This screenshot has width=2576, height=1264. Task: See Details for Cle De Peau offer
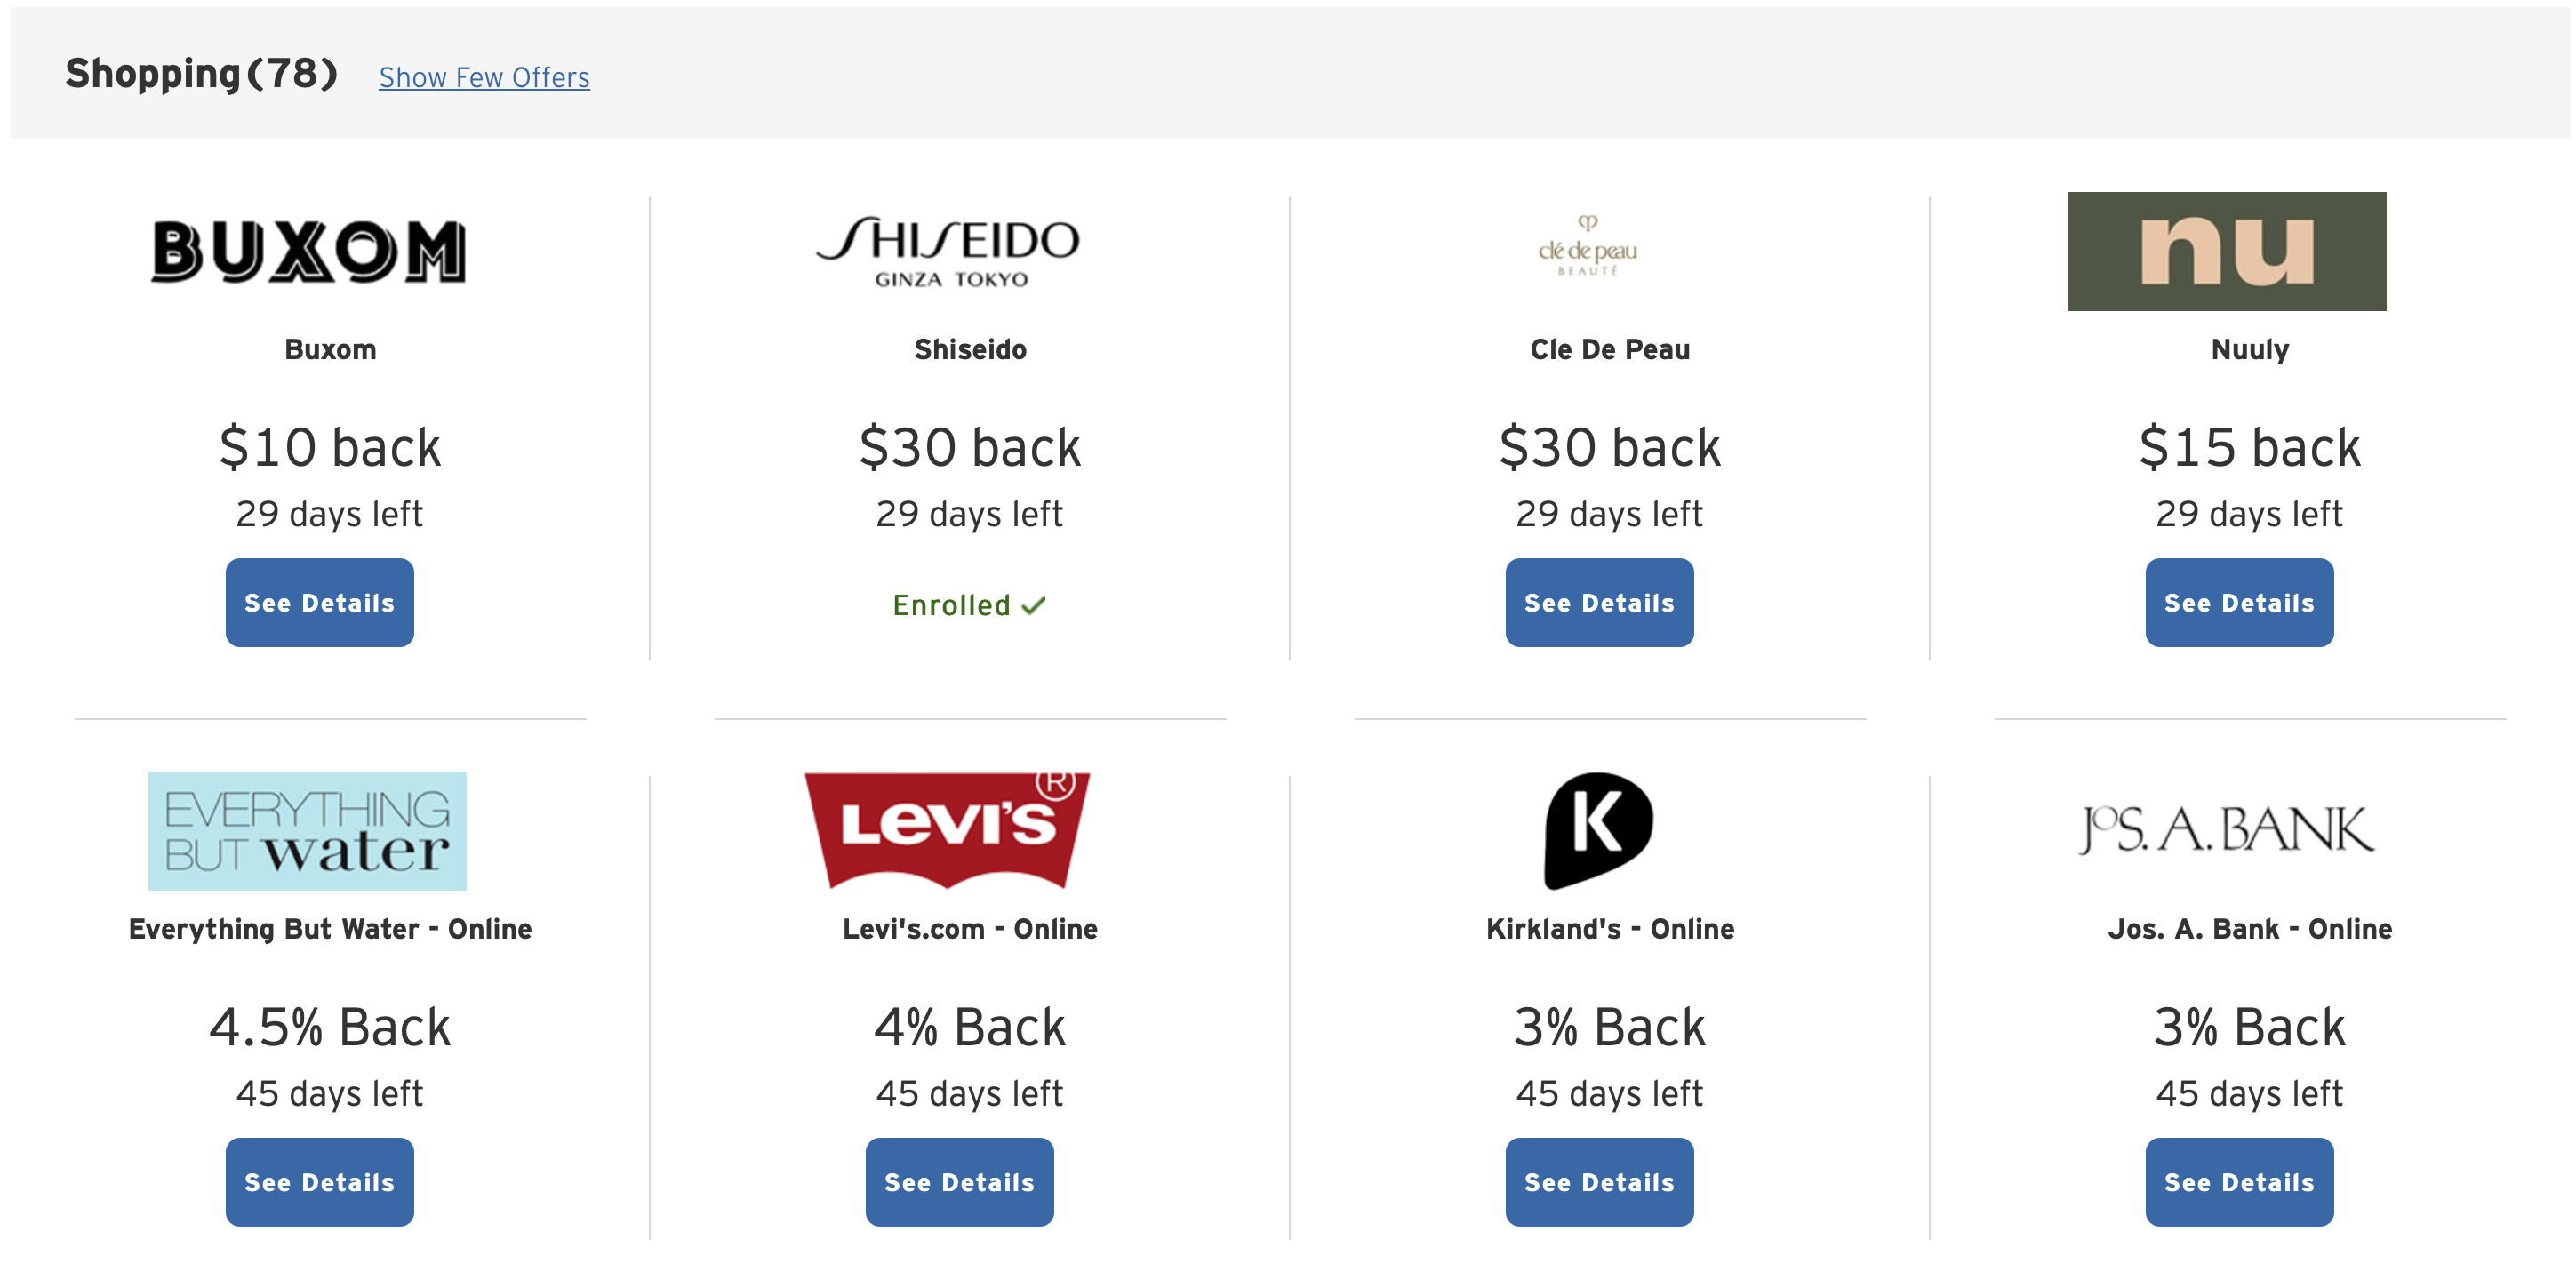click(1600, 602)
